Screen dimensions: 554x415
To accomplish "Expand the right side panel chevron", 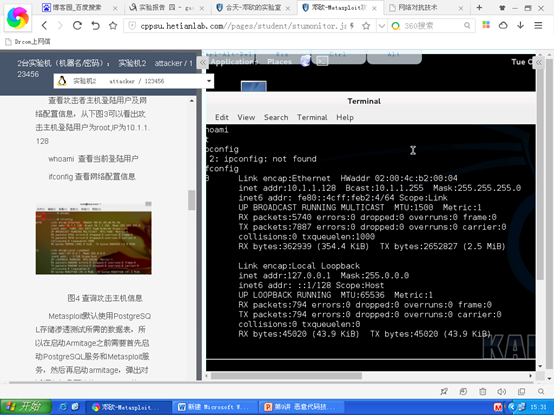I will pos(539,63).
